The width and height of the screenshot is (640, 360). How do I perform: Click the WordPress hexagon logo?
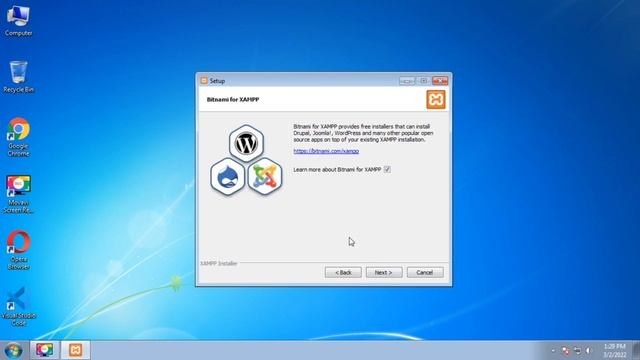click(246, 143)
